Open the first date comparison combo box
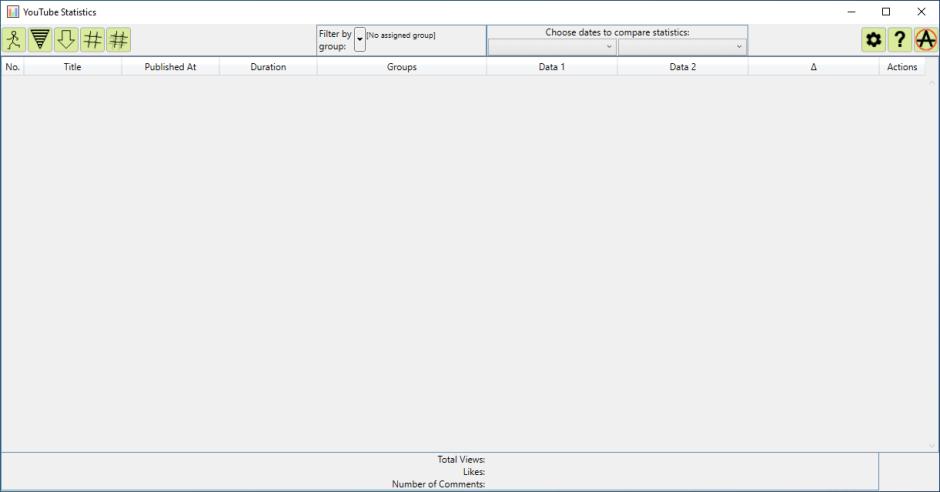 [552, 47]
